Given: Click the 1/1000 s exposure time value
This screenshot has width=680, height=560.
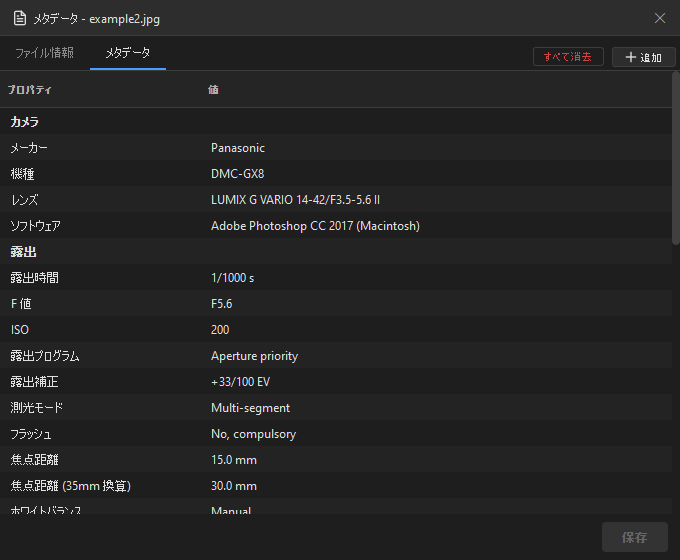Looking at the screenshot, I should pyautogui.click(x=232, y=278).
